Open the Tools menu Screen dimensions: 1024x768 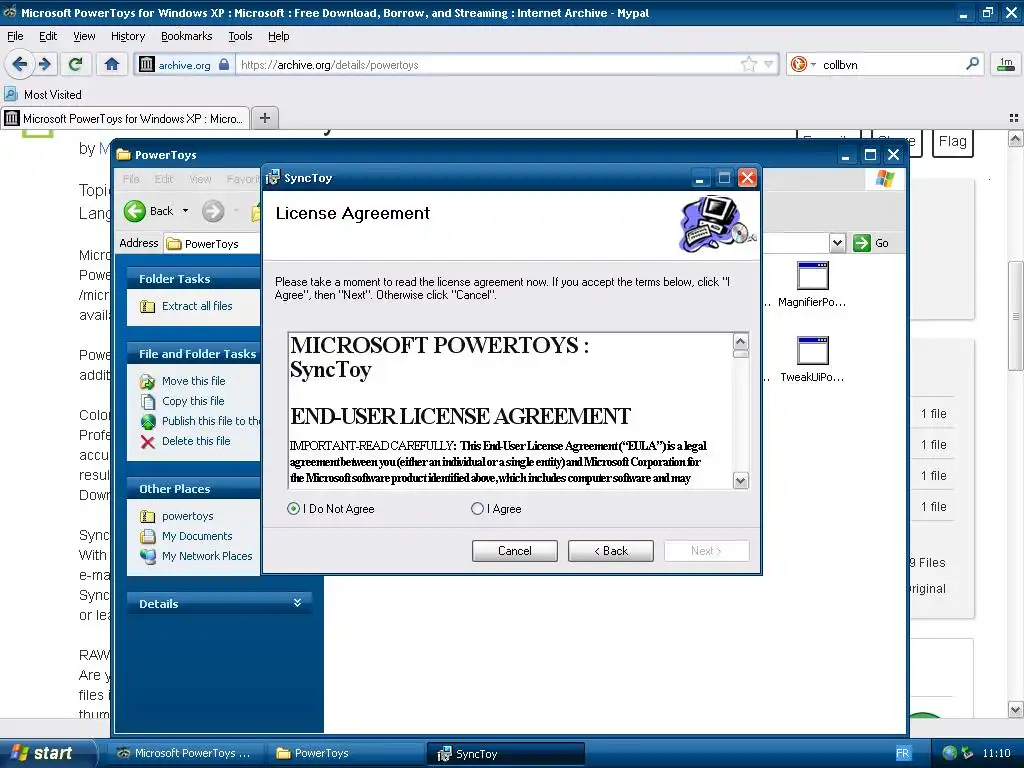tap(240, 36)
